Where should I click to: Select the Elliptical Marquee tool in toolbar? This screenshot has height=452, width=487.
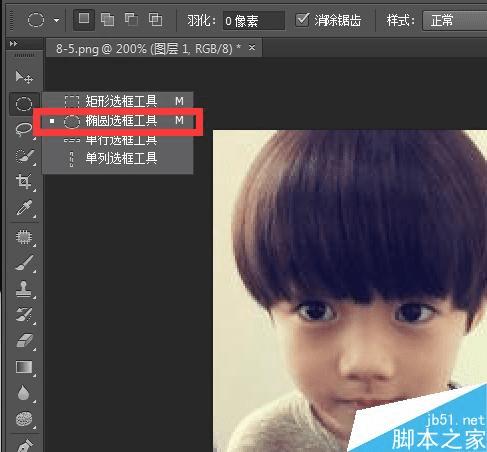pyautogui.click(x=24, y=104)
